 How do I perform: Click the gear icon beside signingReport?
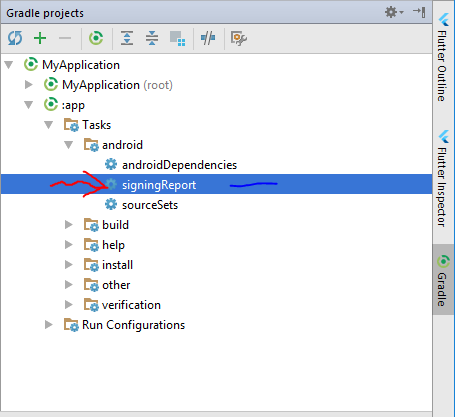coord(111,184)
